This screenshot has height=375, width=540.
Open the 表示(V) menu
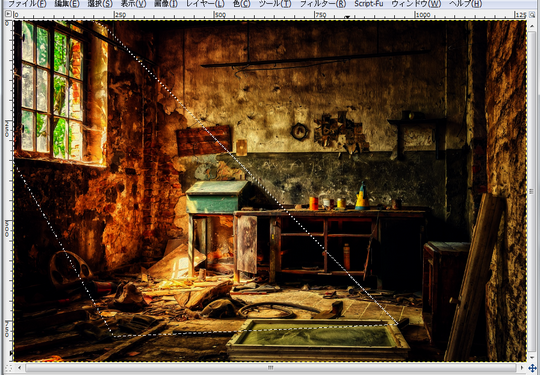click(133, 4)
